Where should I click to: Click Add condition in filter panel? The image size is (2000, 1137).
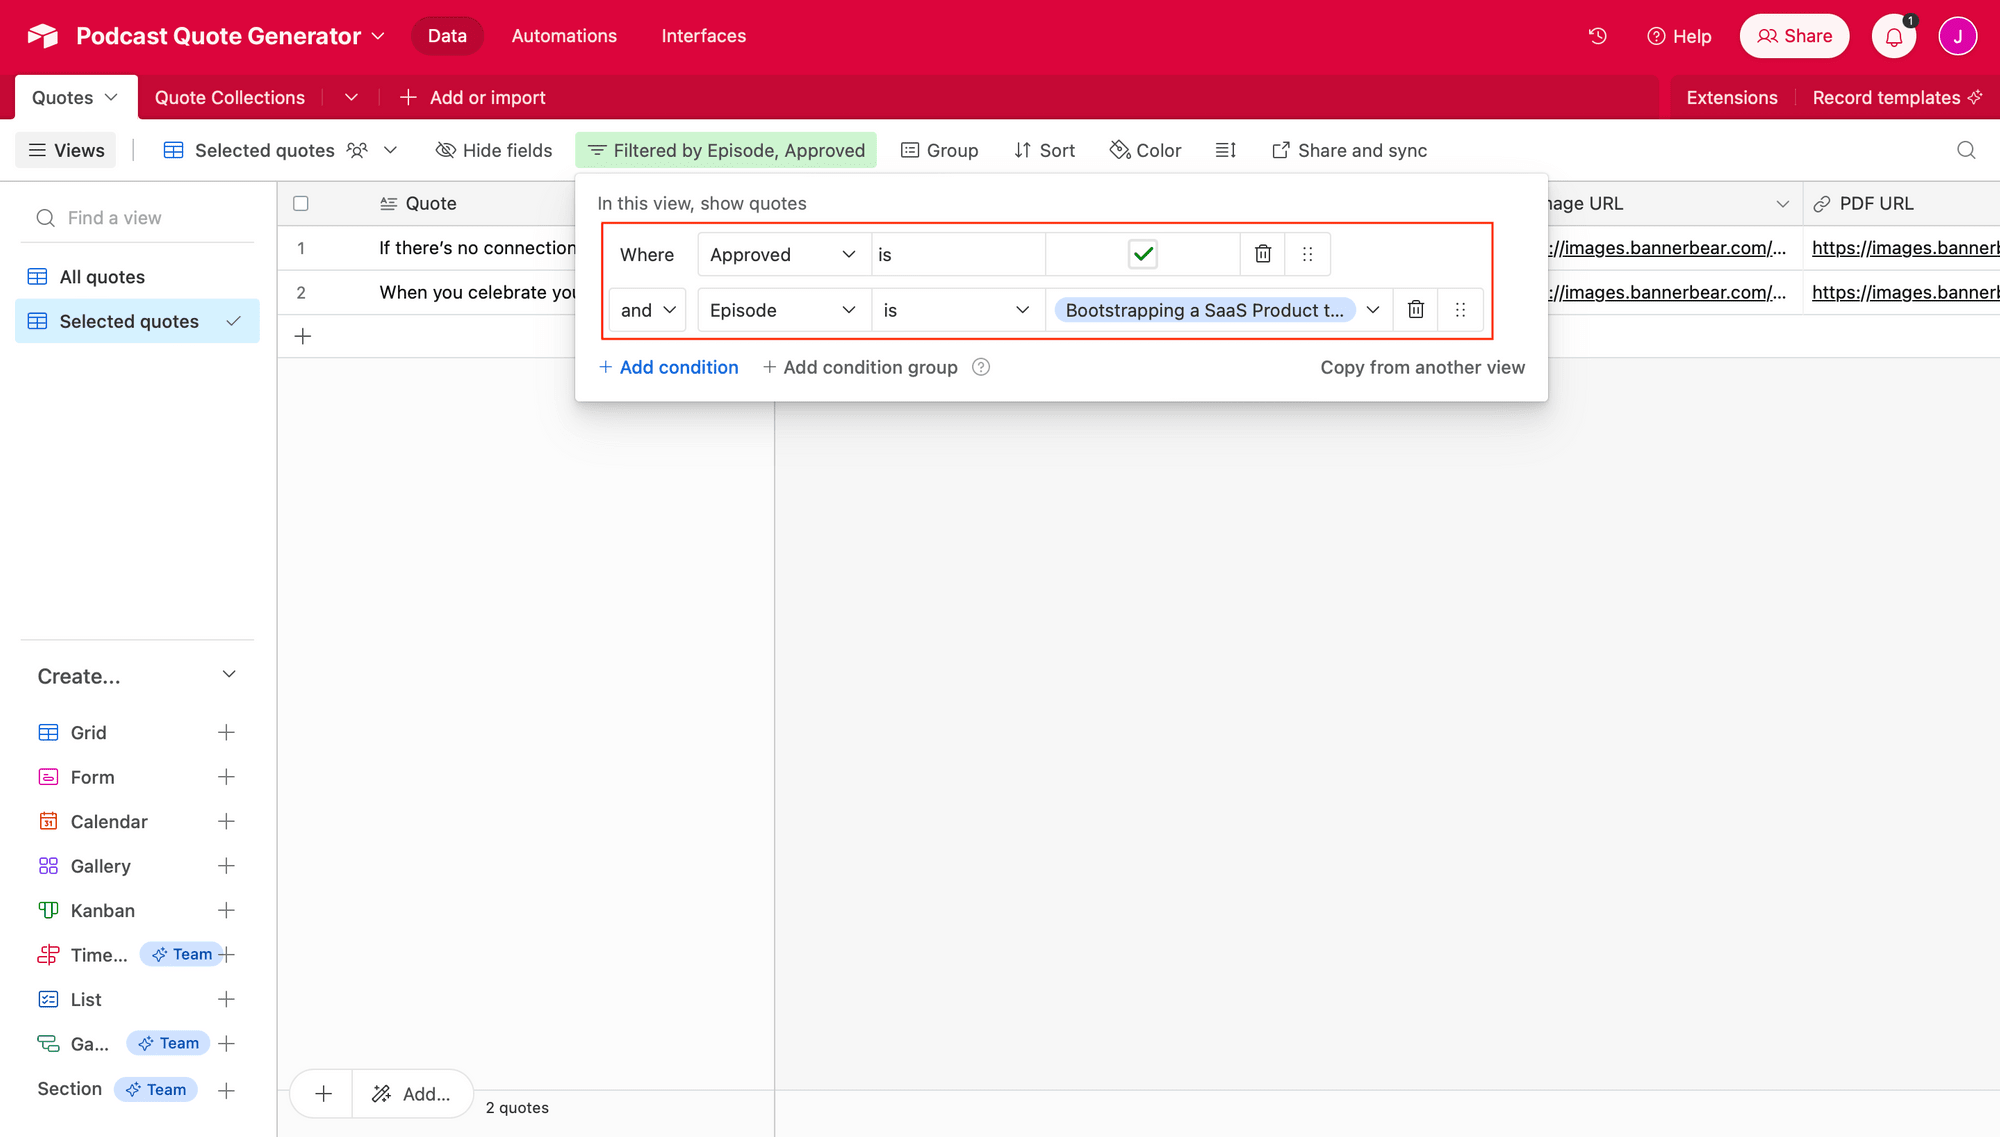(x=668, y=367)
